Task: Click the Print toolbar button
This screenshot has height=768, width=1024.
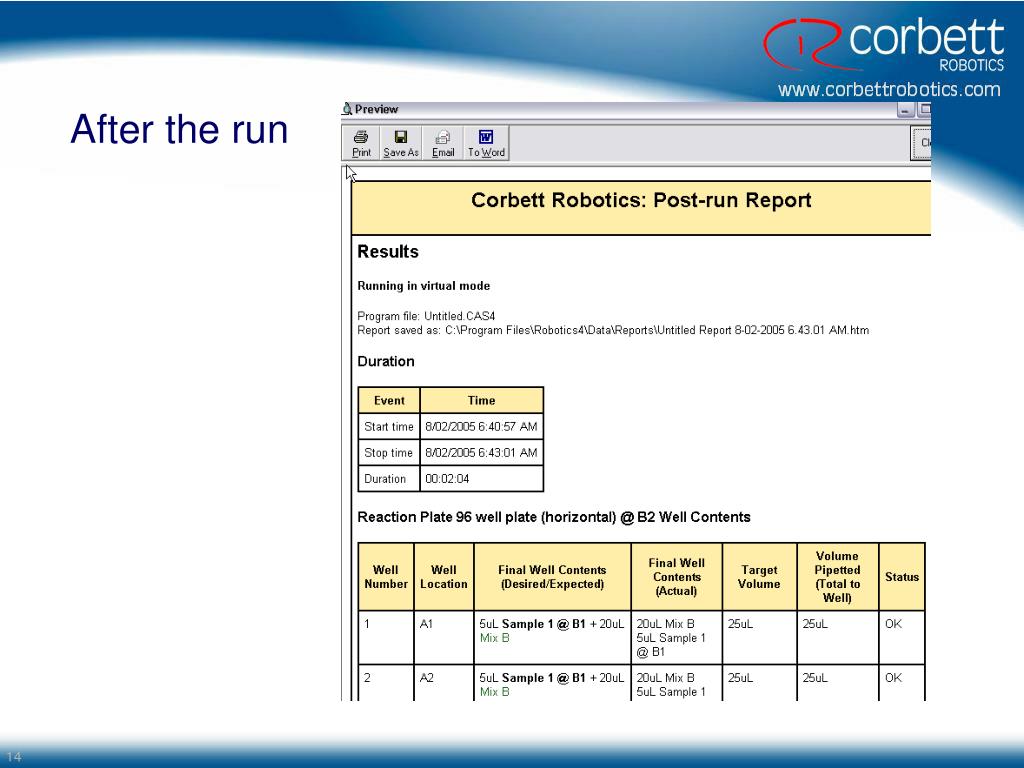Action: point(361,144)
